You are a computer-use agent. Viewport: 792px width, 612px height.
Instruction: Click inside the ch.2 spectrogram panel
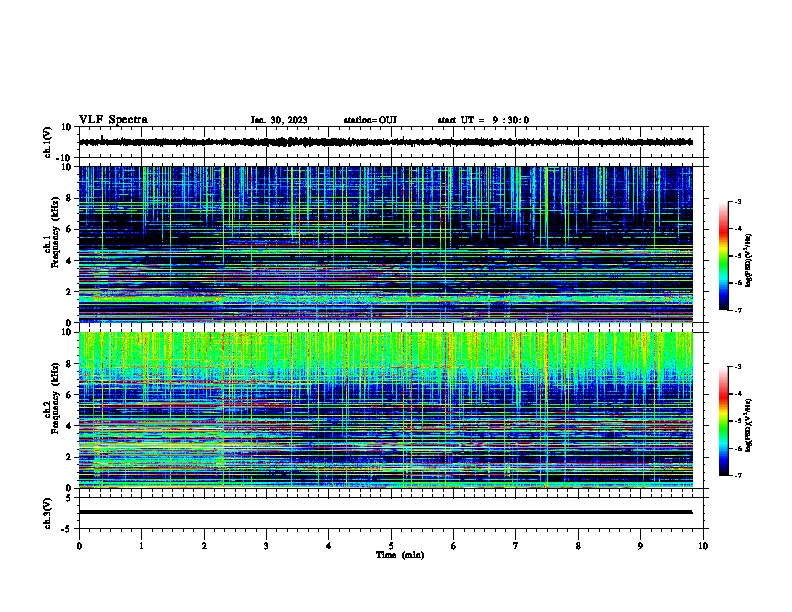(386, 410)
